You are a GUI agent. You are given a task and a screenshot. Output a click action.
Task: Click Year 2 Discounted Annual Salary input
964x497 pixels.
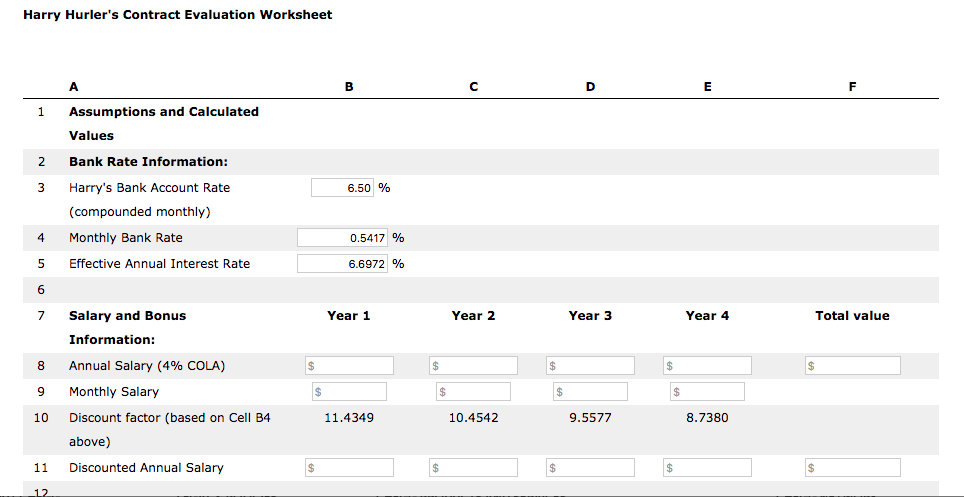(x=473, y=467)
